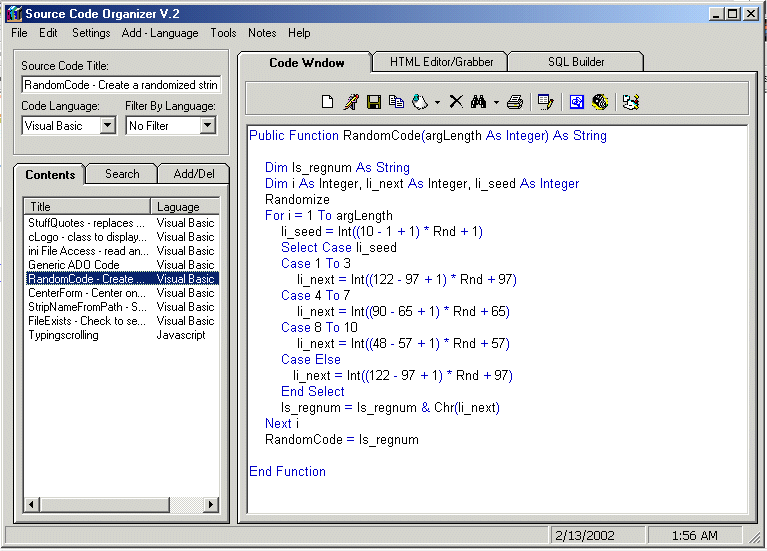Switch to the SQL Builder tab
767x551 pixels.
pos(575,62)
